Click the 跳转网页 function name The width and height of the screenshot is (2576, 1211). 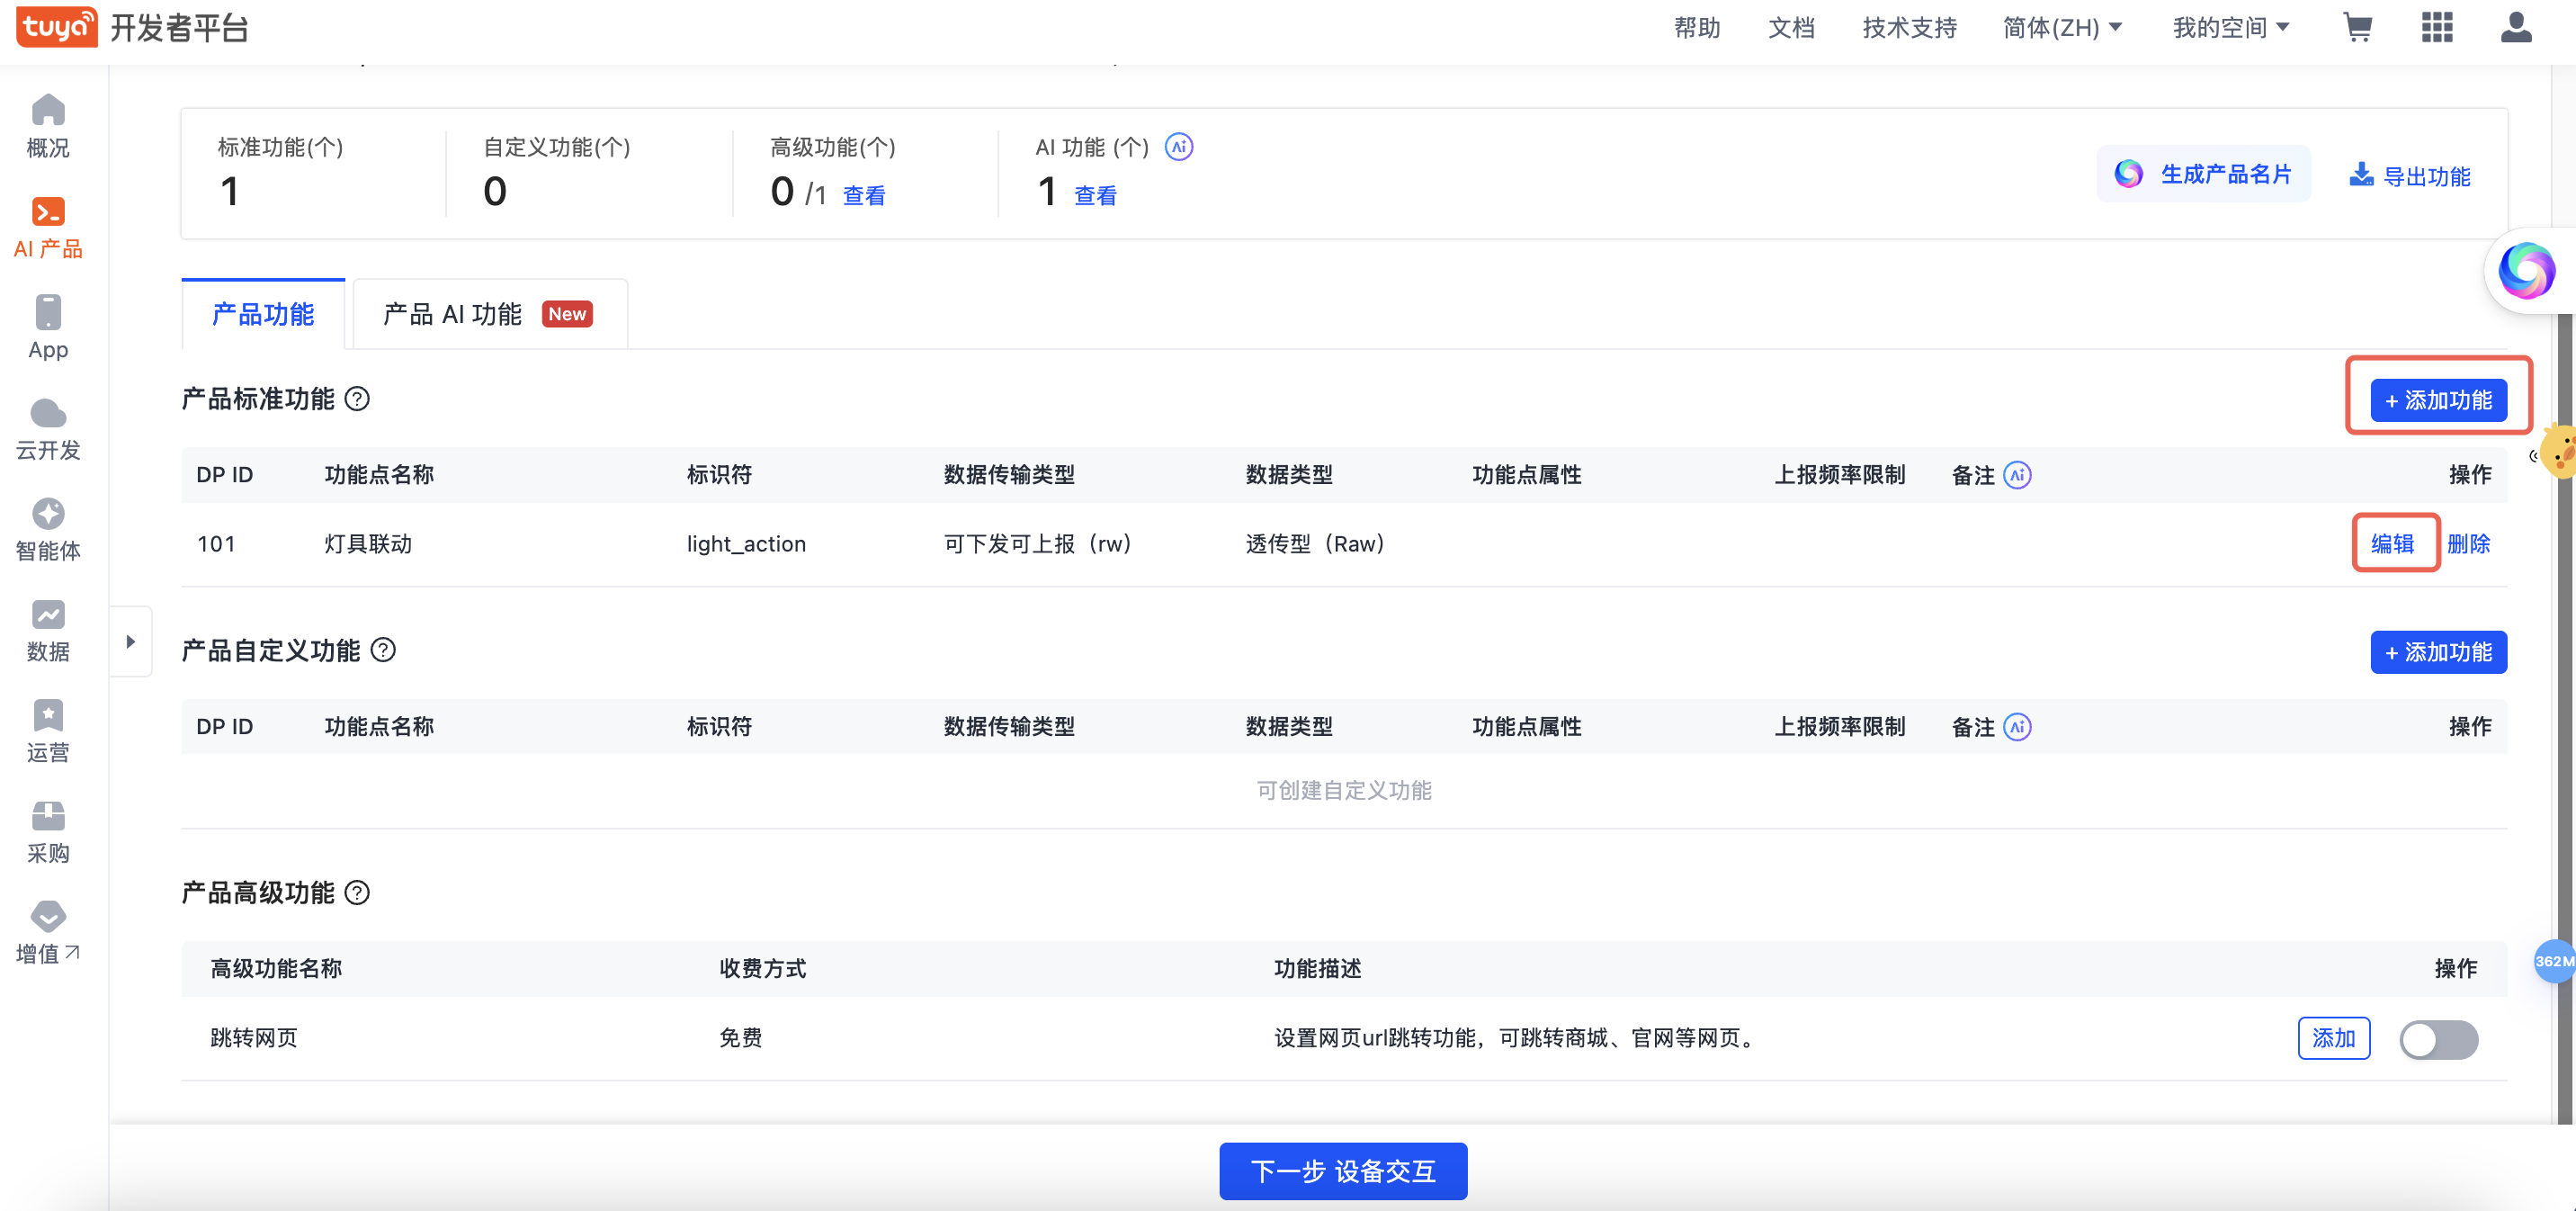[254, 1038]
